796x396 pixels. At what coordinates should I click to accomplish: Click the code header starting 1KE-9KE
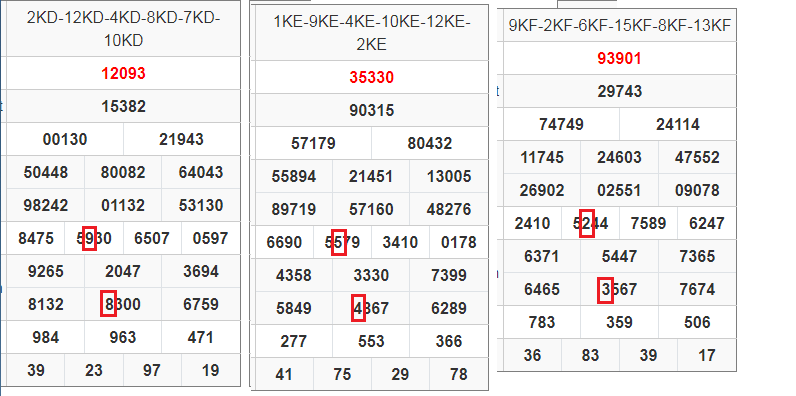372,33
